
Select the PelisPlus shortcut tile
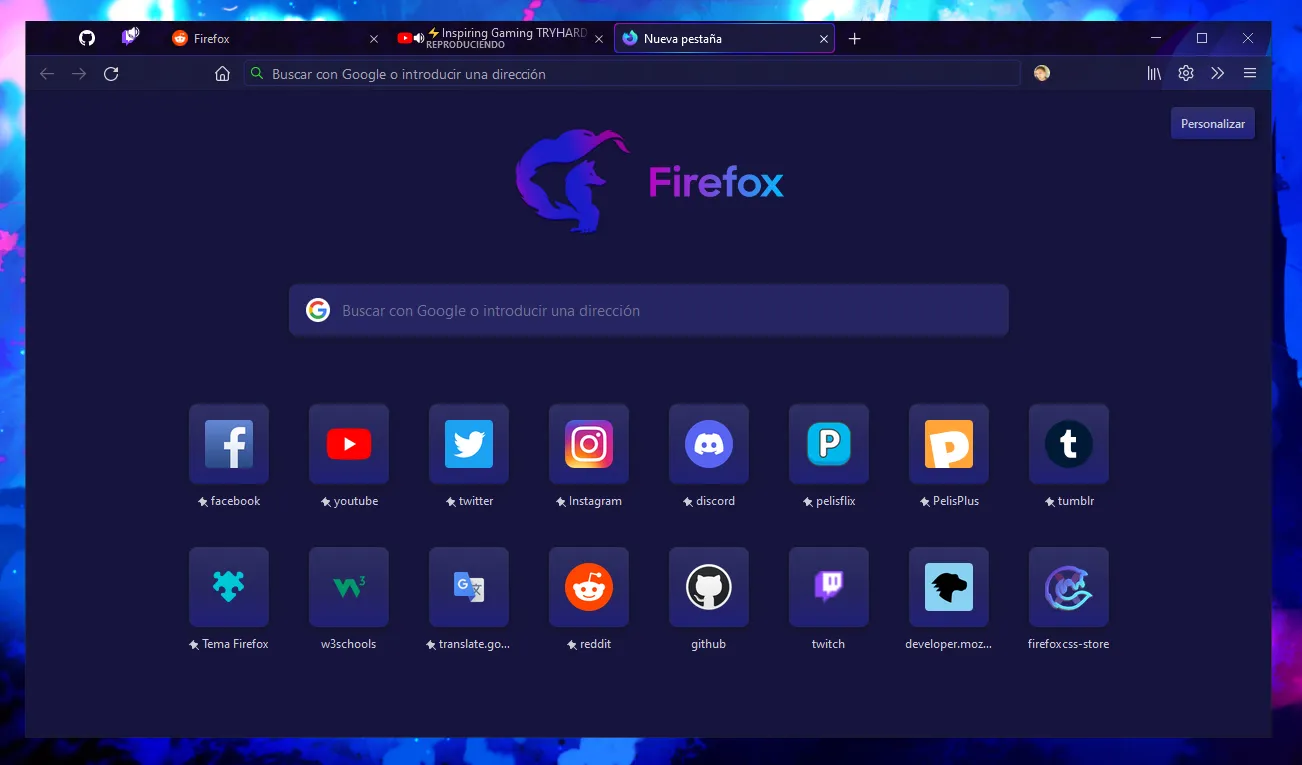click(949, 444)
